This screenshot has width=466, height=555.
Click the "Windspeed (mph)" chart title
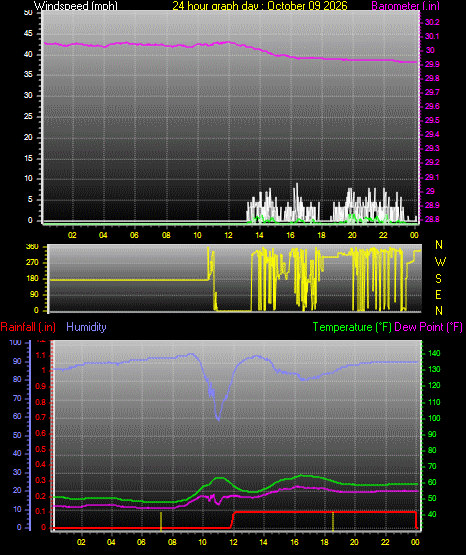tap(76, 5)
